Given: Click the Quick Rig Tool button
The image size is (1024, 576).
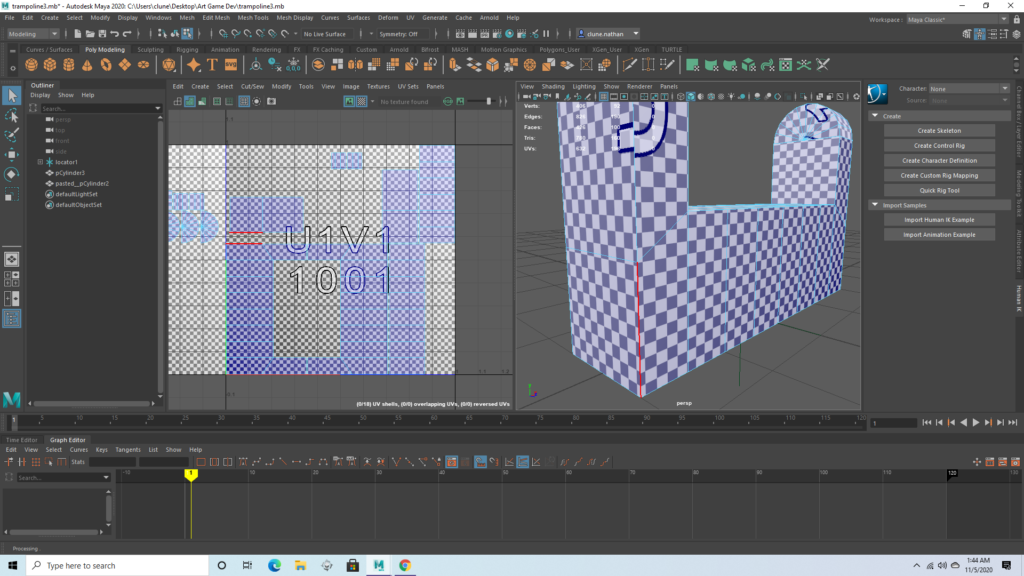Looking at the screenshot, I should pos(940,190).
